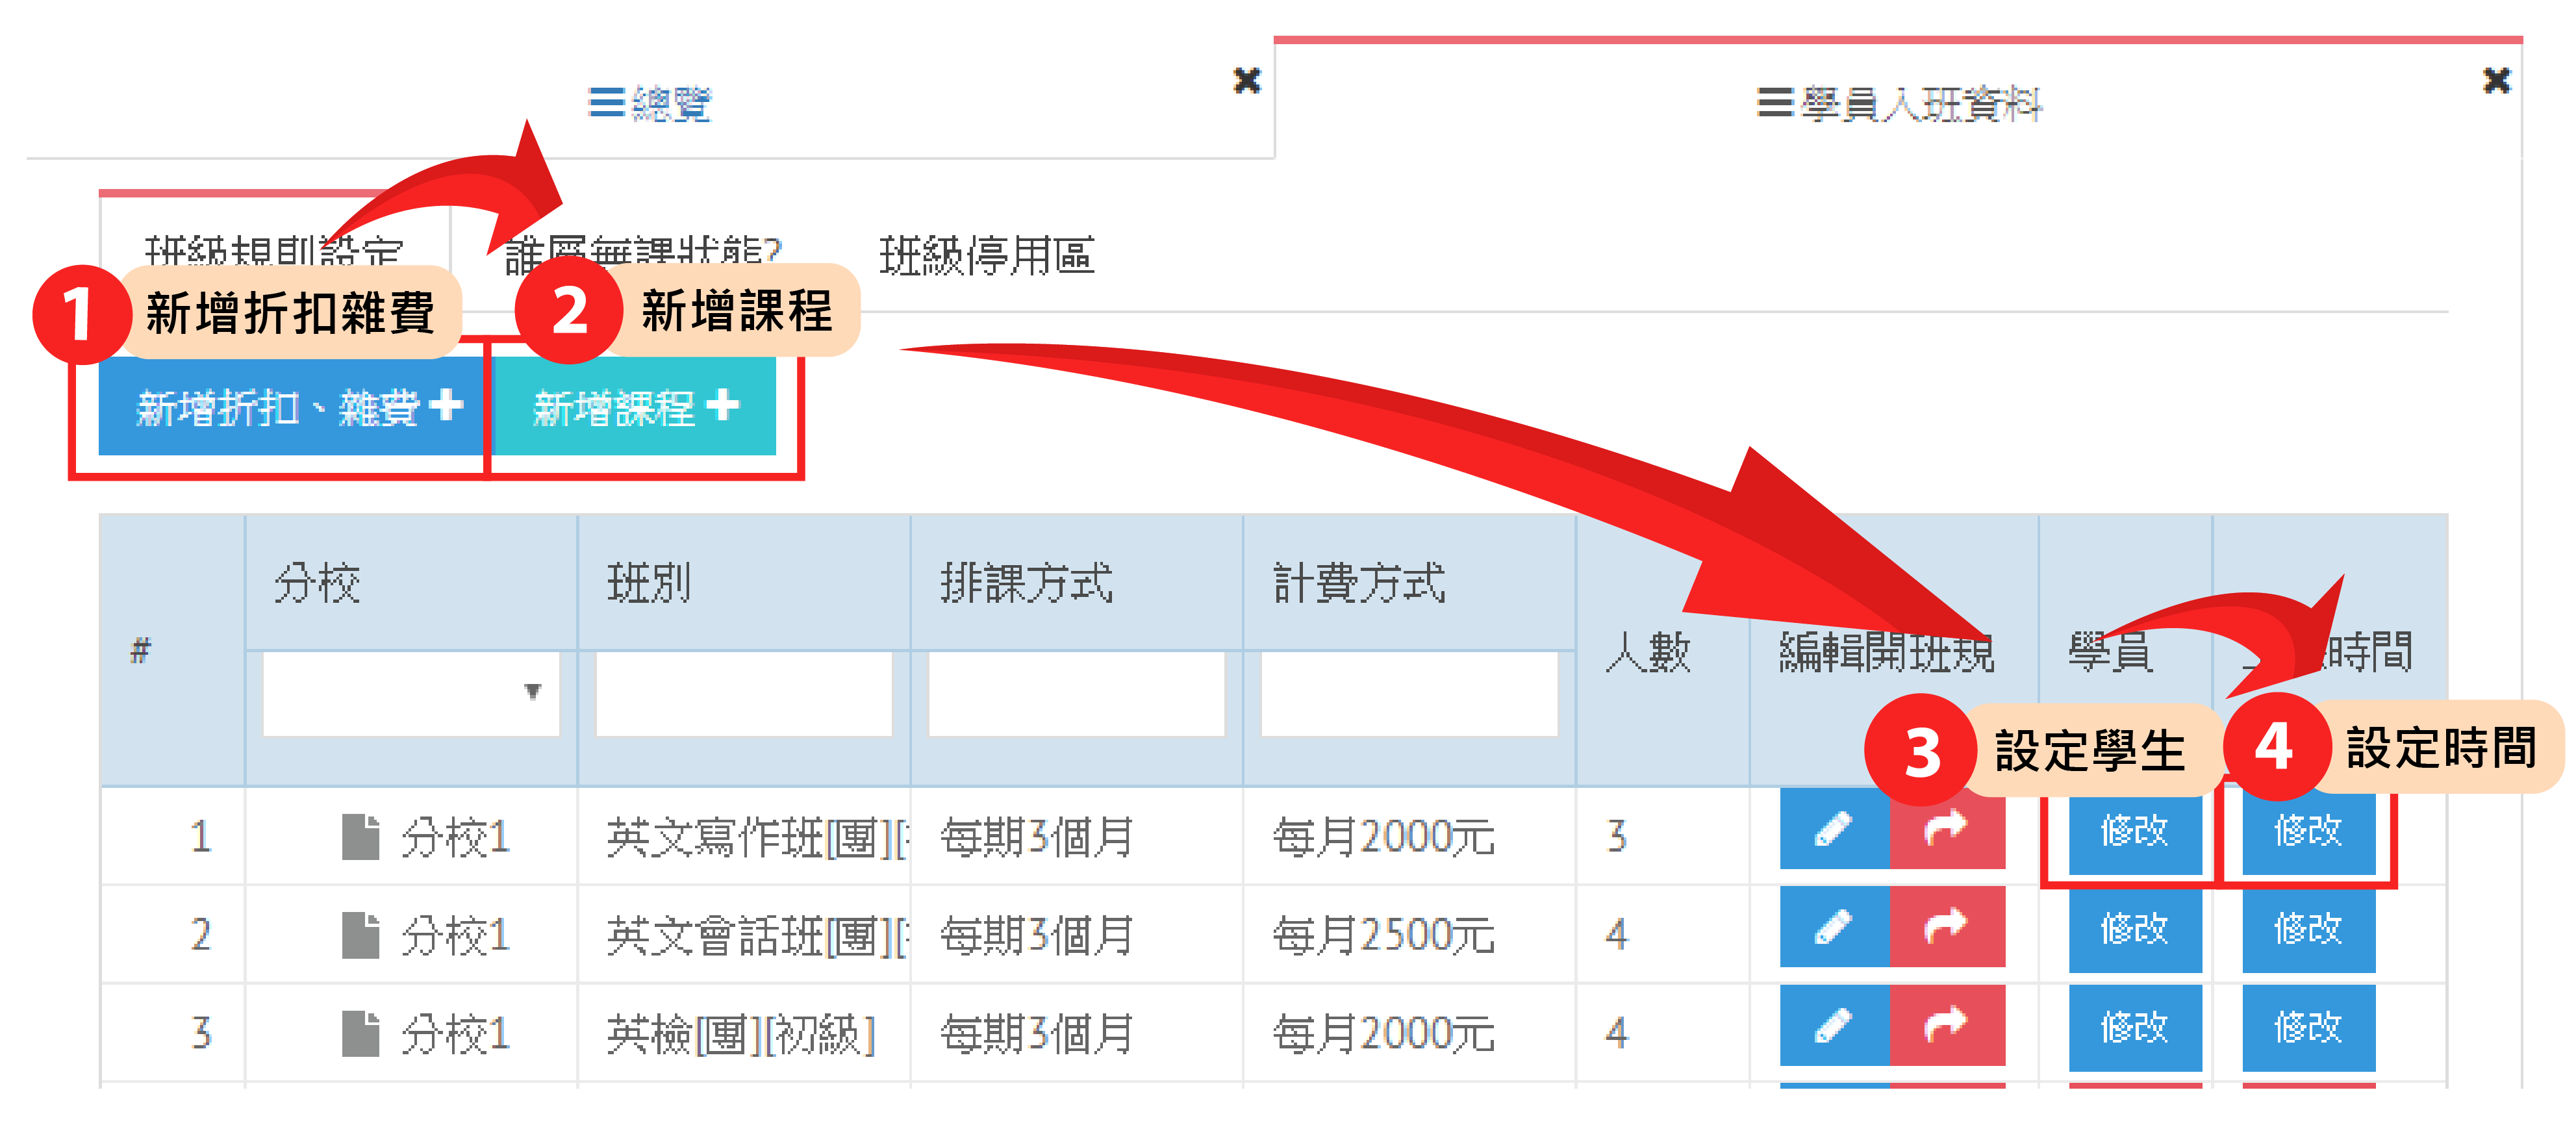Click the 班別 filter input field
Viewport: 2576px width, 1127px height.
point(744,693)
